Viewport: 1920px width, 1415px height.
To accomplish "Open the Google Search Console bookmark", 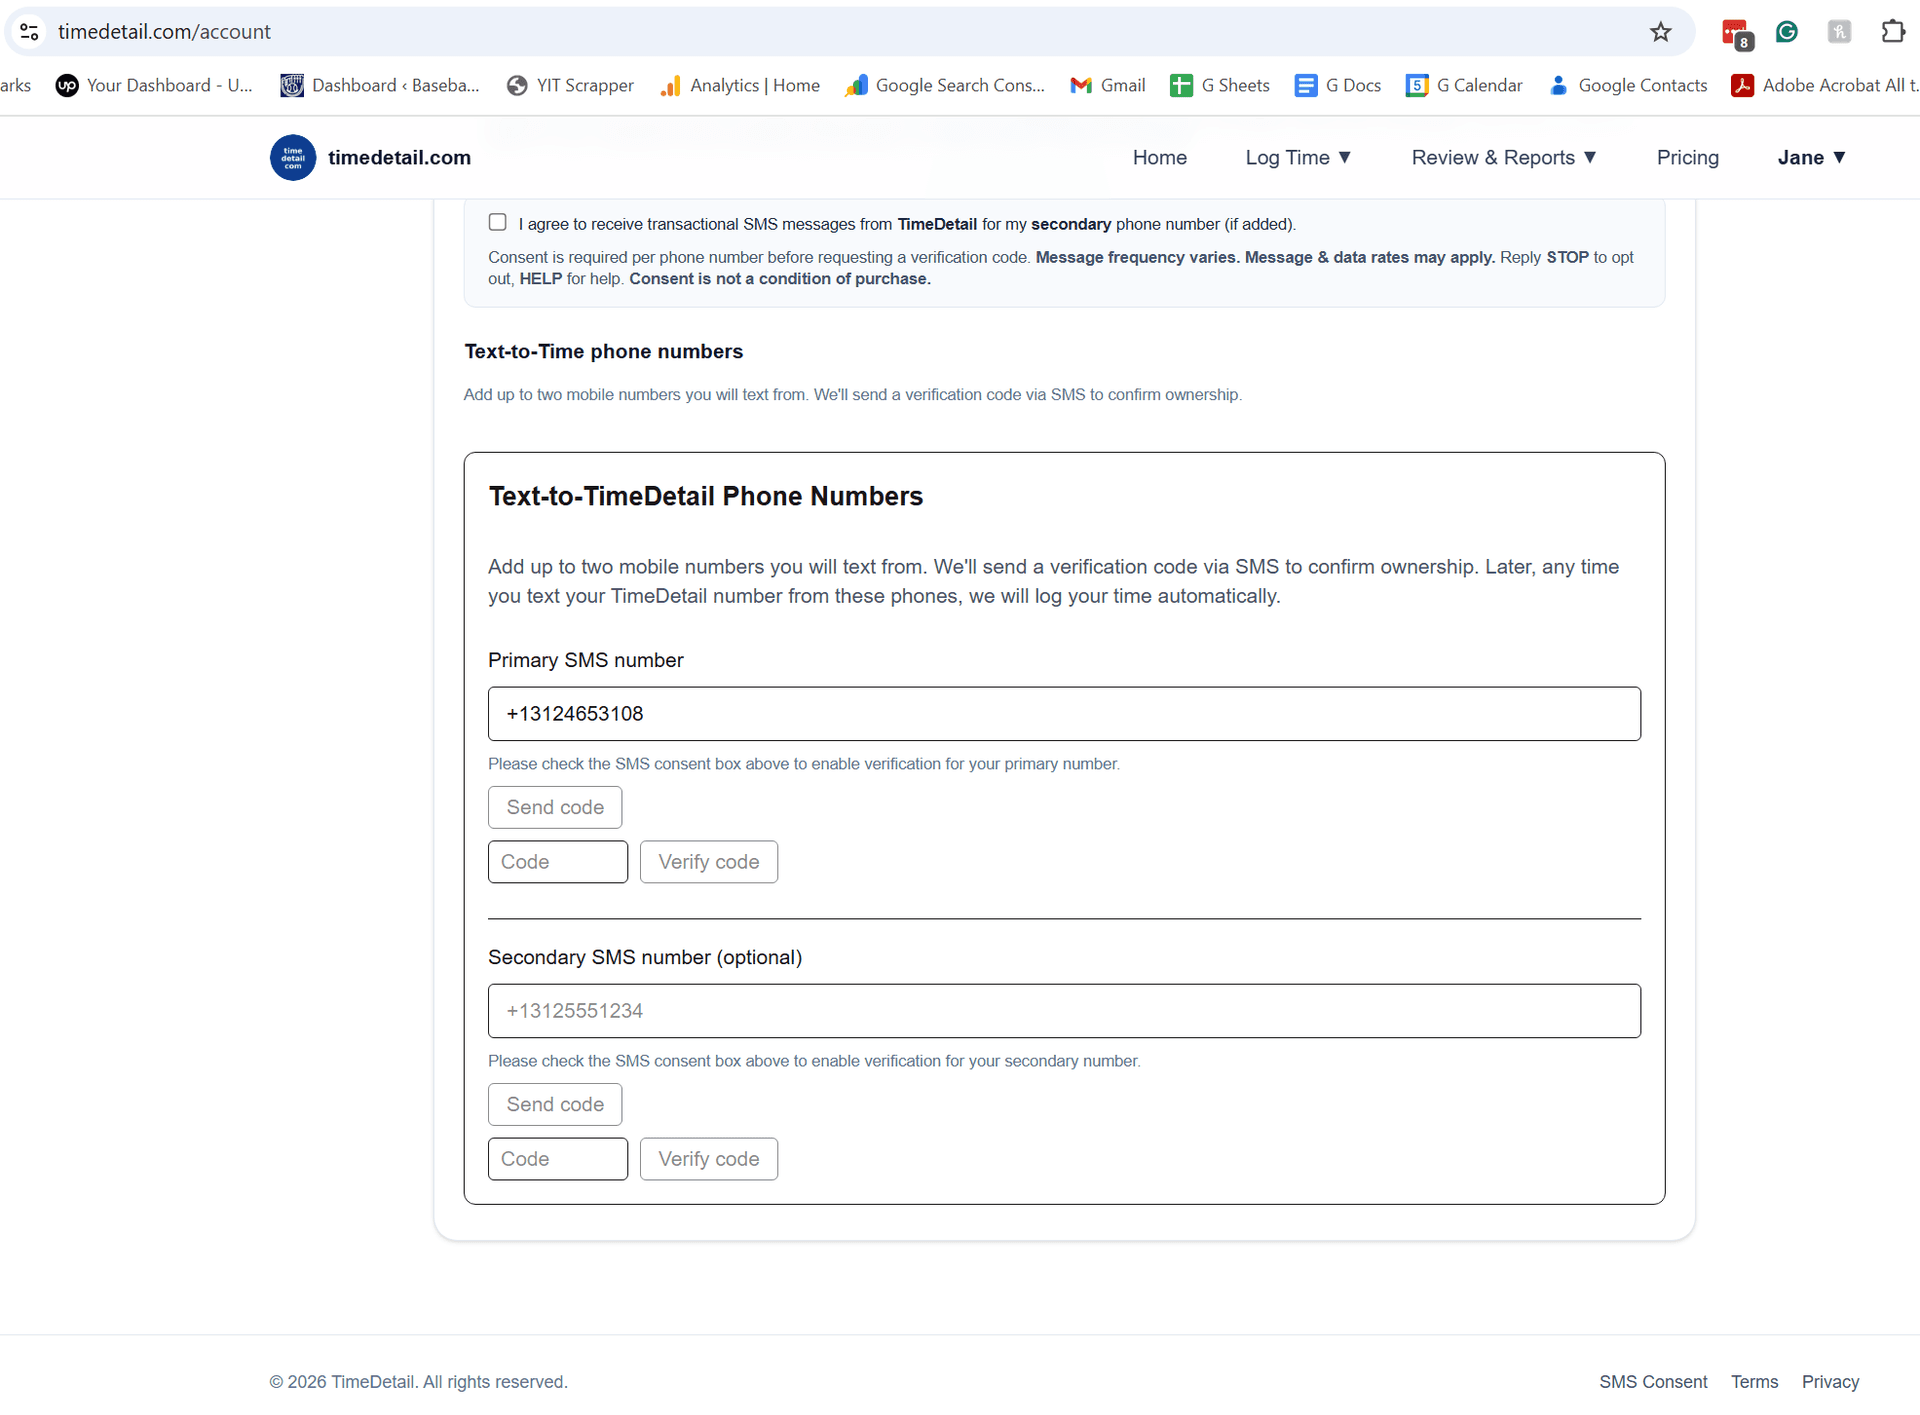I will [x=944, y=85].
